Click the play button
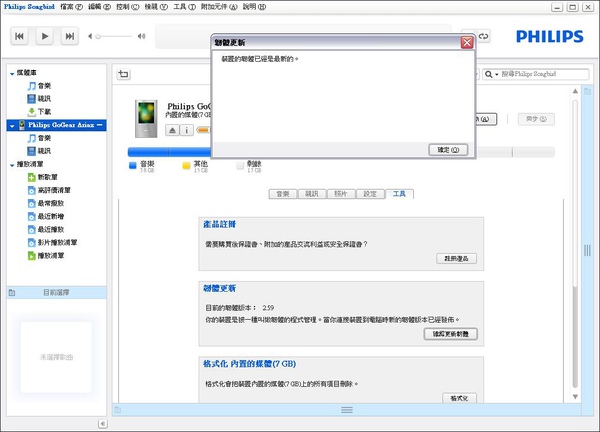600x432 pixels. (x=45, y=36)
